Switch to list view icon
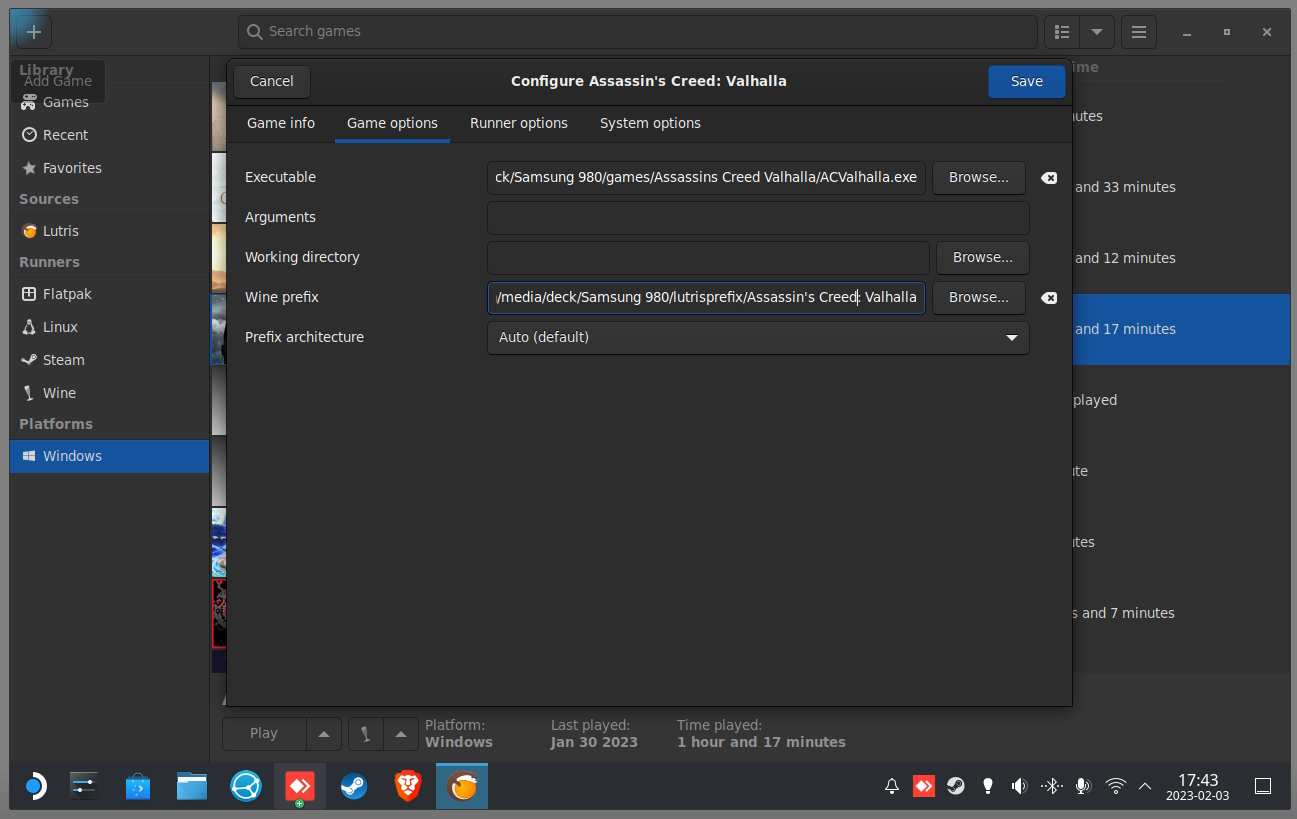This screenshot has width=1297, height=819. point(1062,32)
